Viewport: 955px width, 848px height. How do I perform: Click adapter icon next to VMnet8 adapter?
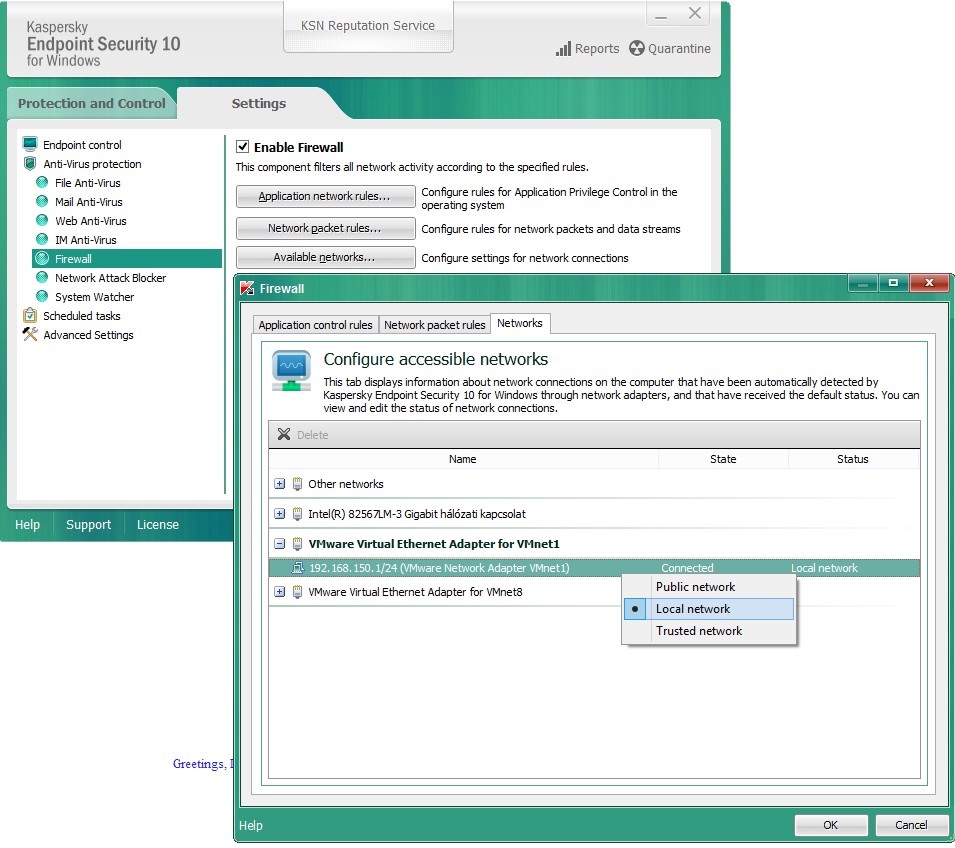297,592
